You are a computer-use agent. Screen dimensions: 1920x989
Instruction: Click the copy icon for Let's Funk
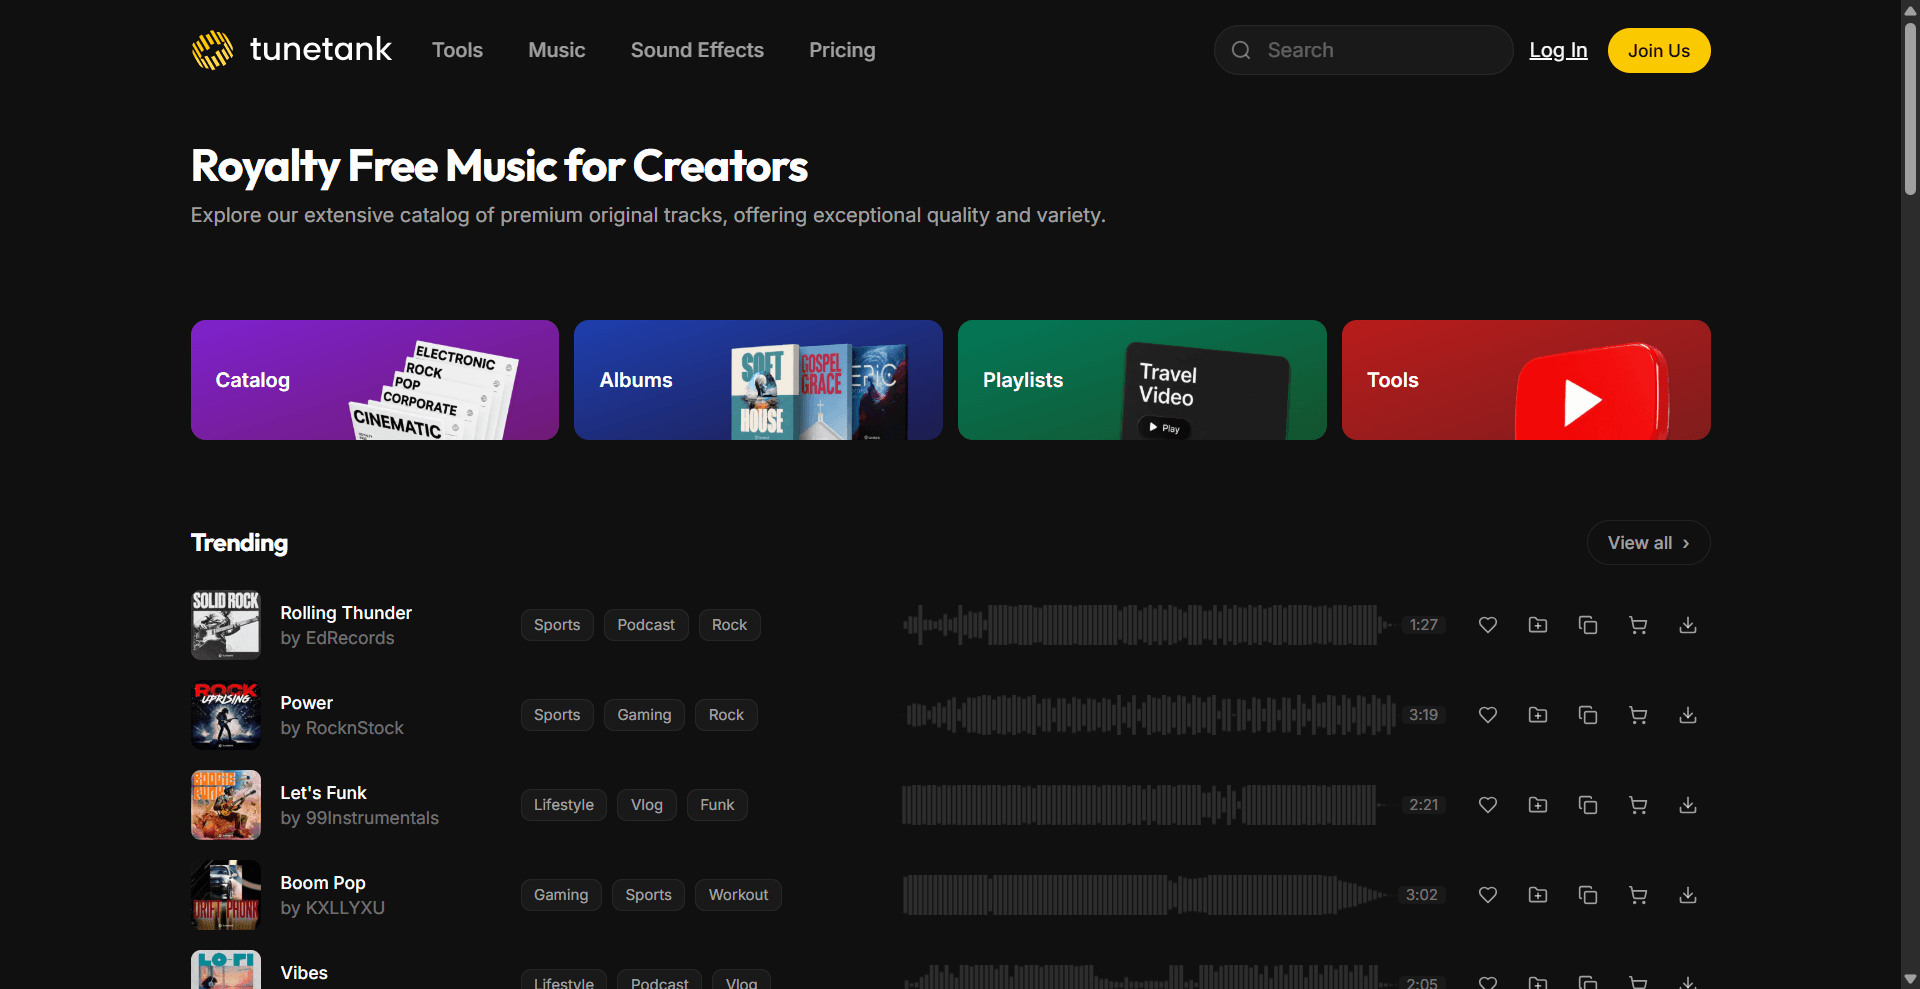1588,805
